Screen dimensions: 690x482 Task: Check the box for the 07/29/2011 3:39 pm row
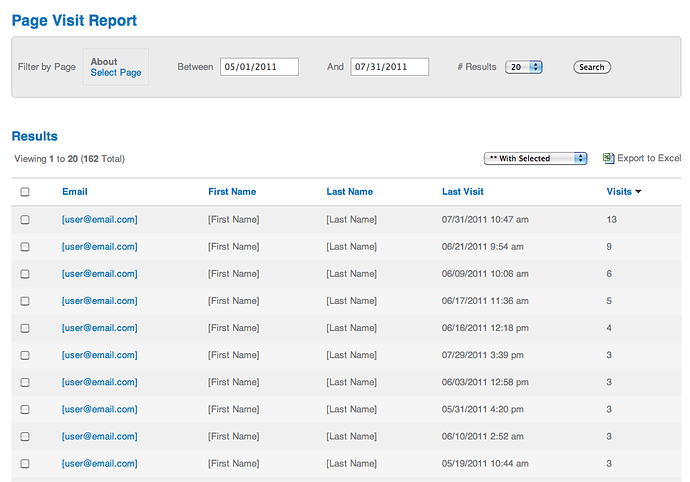tap(25, 355)
